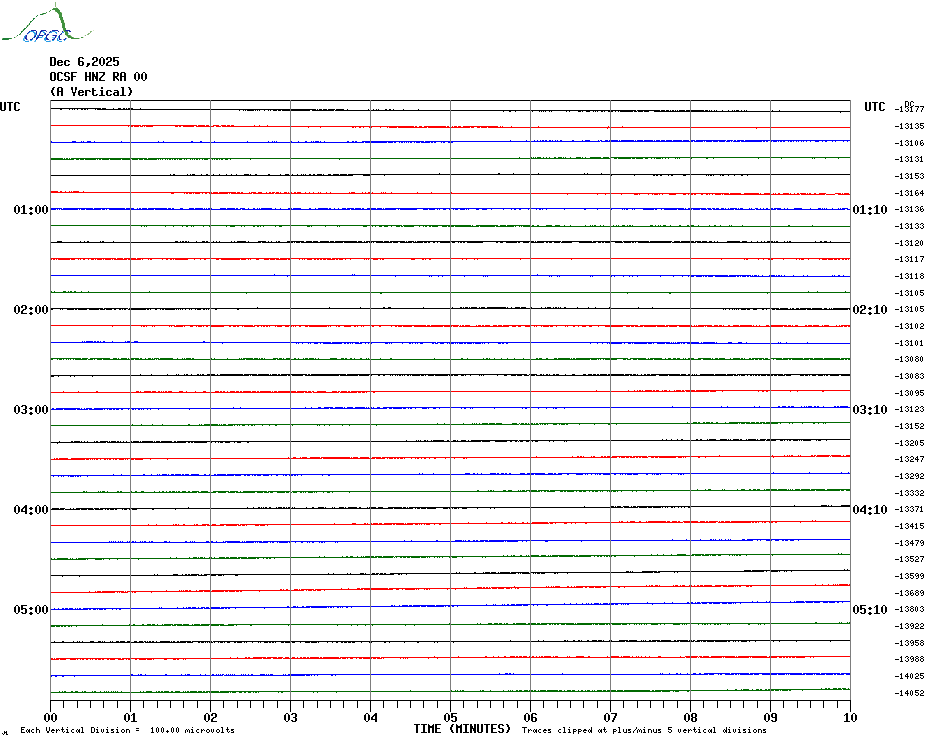Click 'Traces clipped at plus/minus 5 vertical divisions'
This screenshot has width=930, height=744.
pos(644,730)
